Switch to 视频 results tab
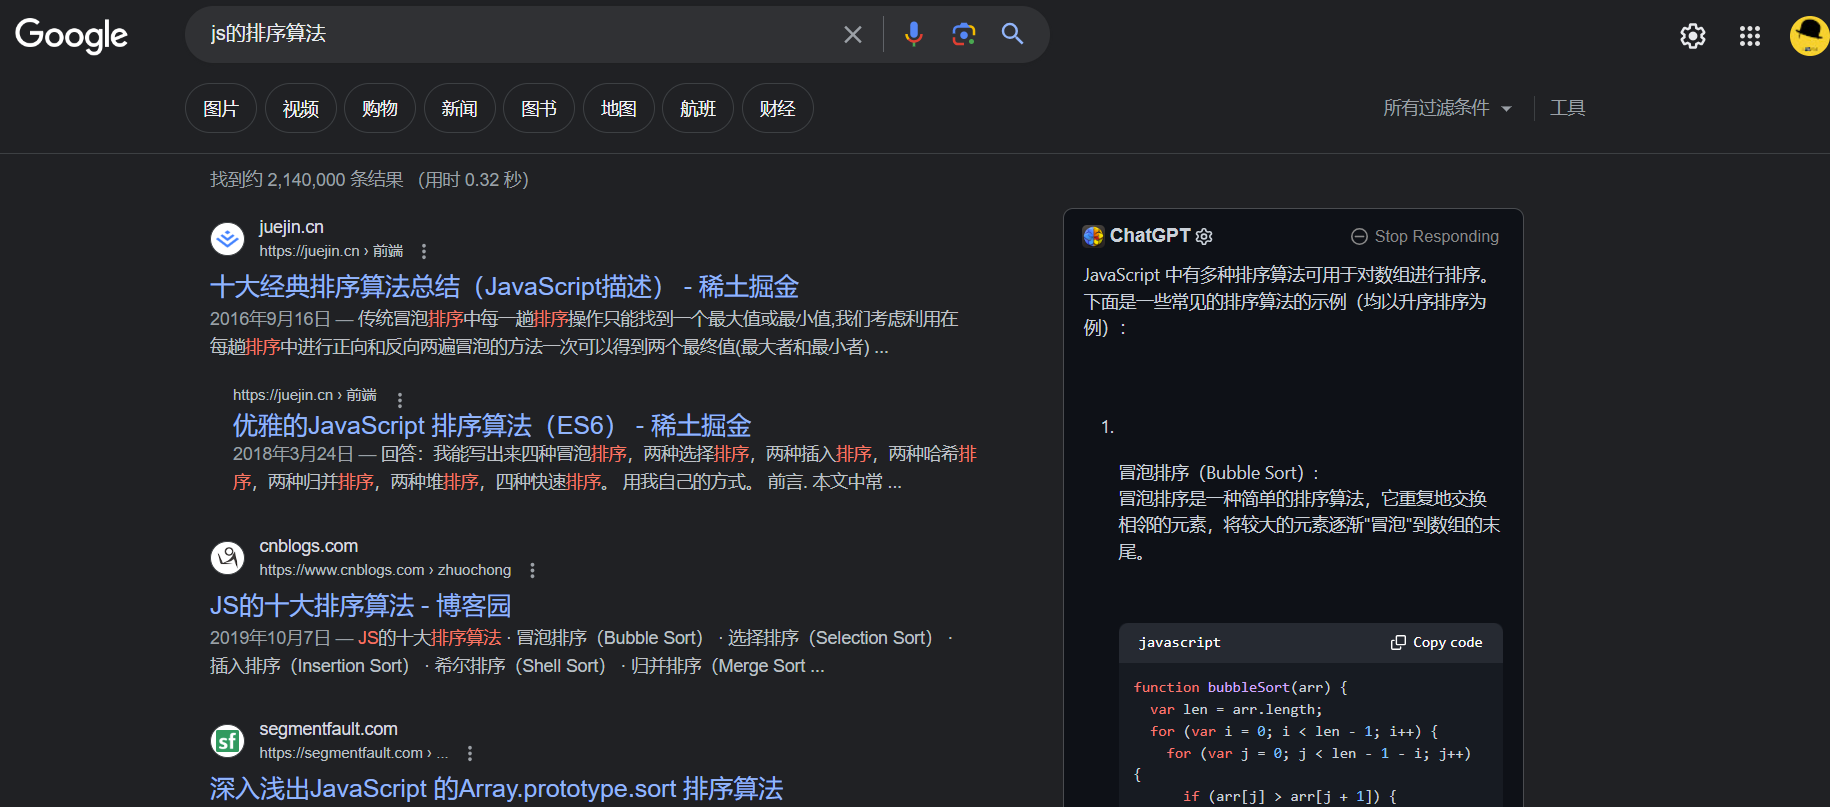Screen dimensions: 1830x807 [x=301, y=108]
